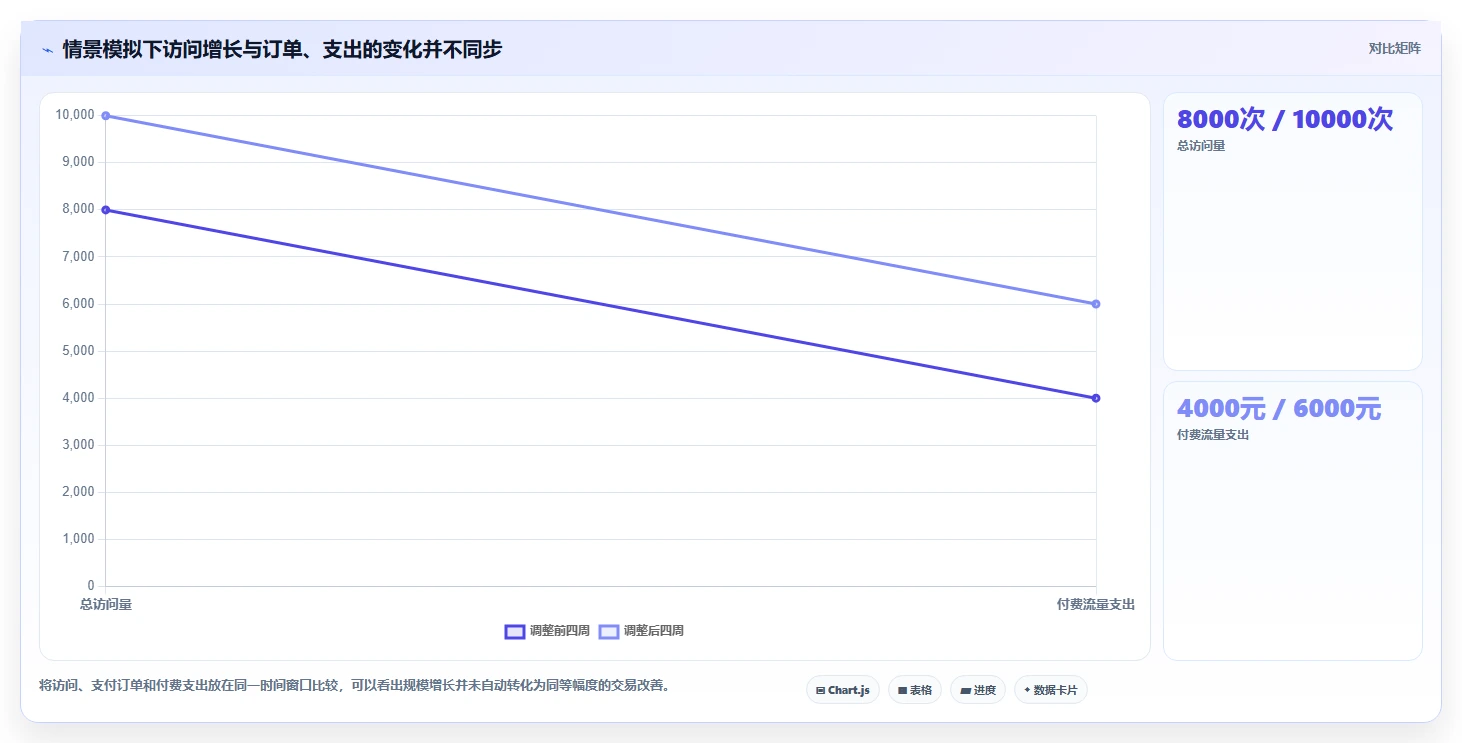Toggle the 调整后四周 legend entry

pyautogui.click(x=641, y=631)
